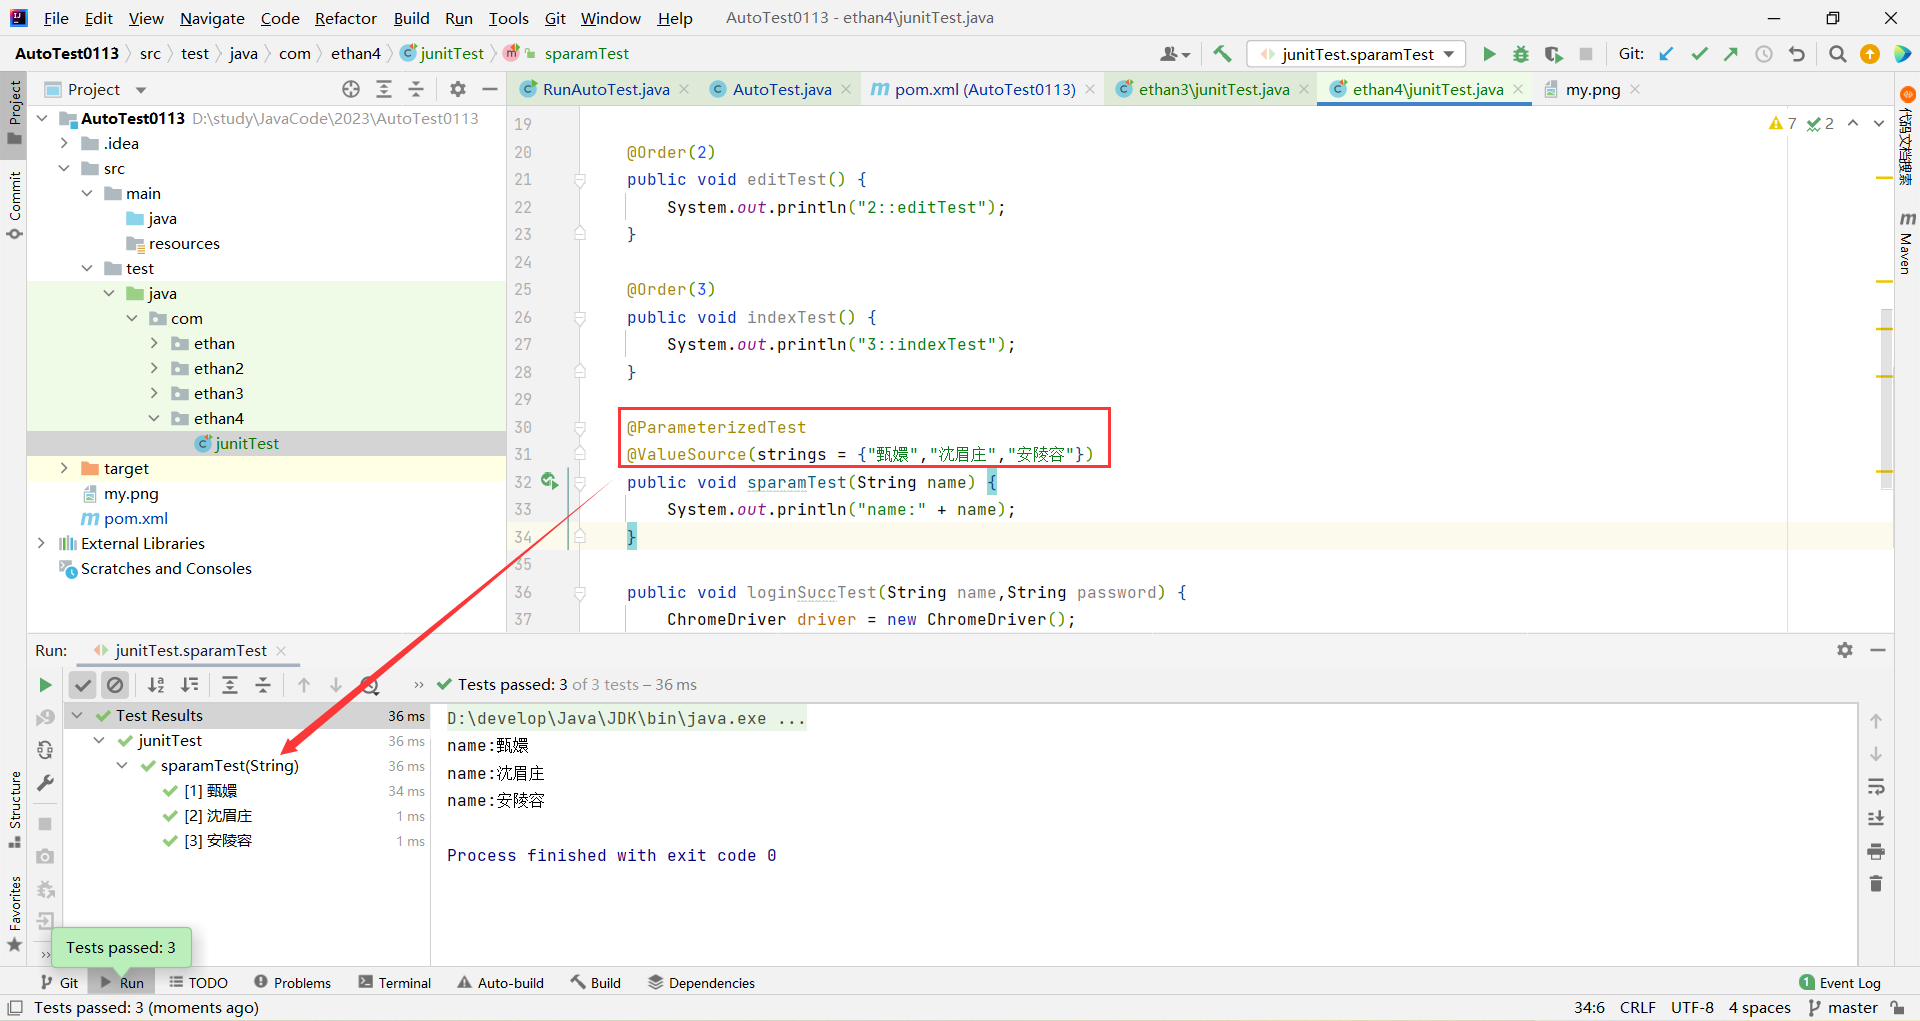Open Git history clock icon
The height and width of the screenshot is (1021, 1920).
(1764, 54)
